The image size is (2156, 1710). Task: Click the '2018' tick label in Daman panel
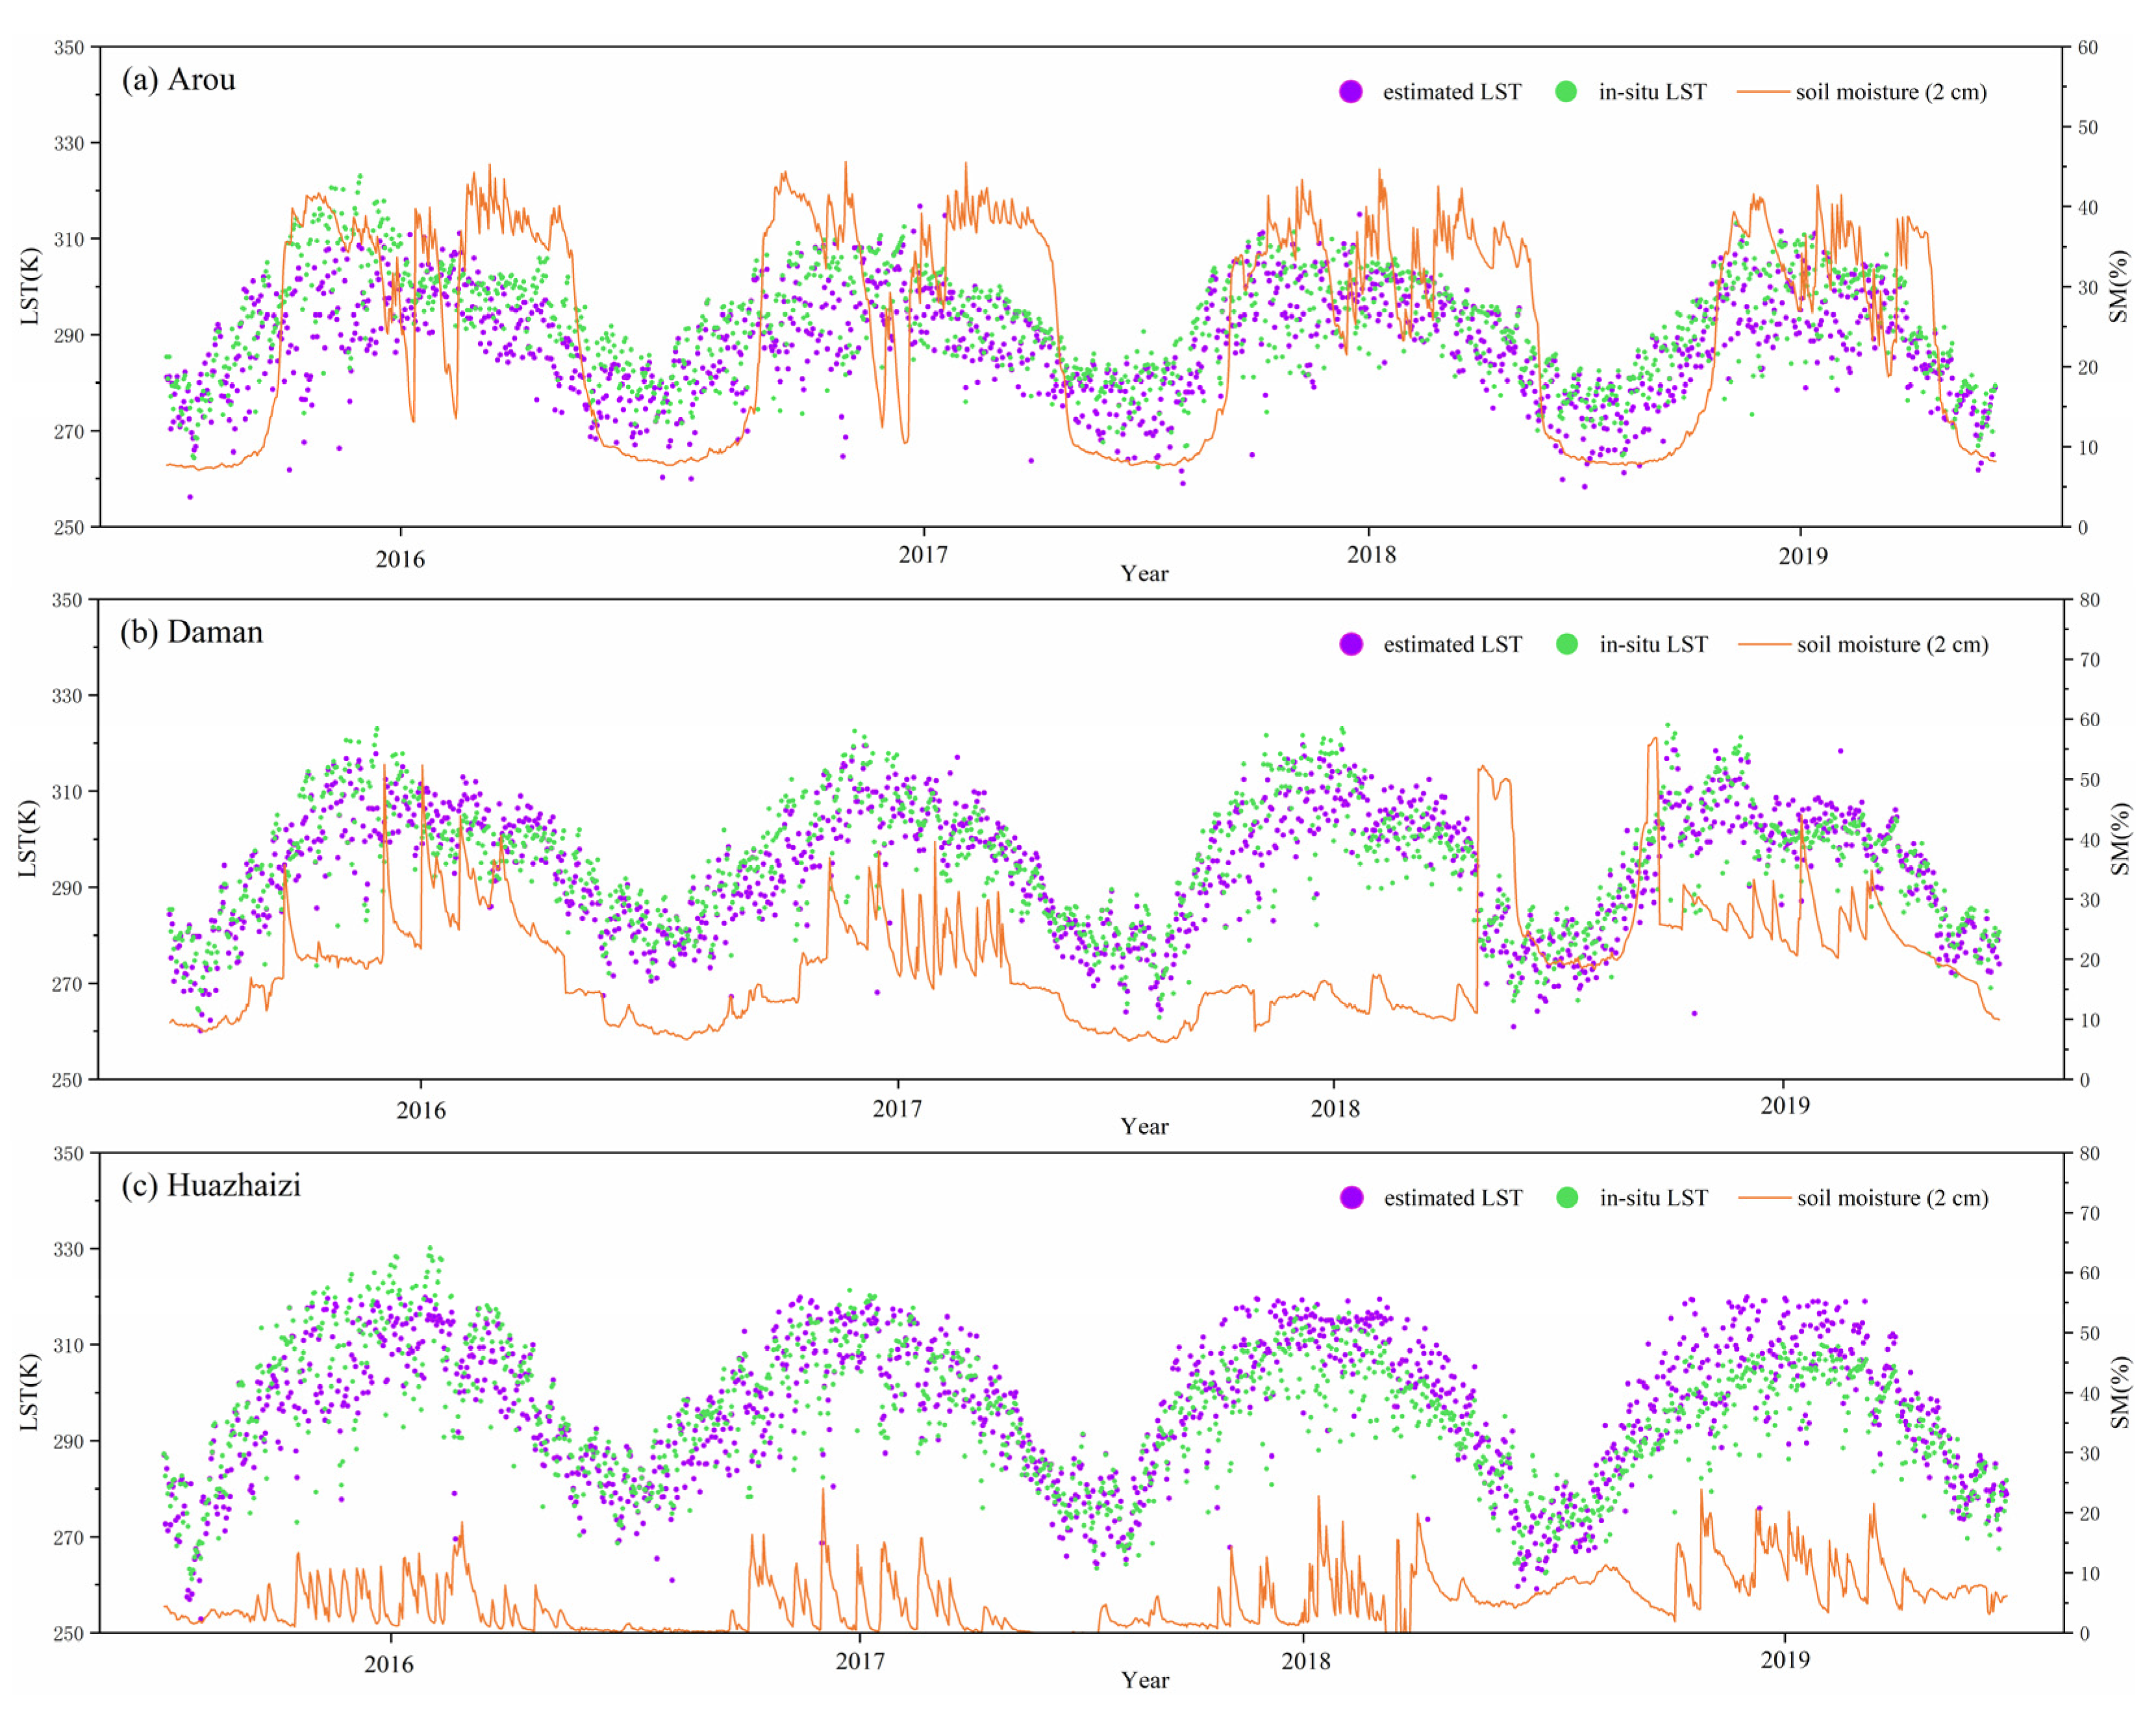click(1335, 1108)
